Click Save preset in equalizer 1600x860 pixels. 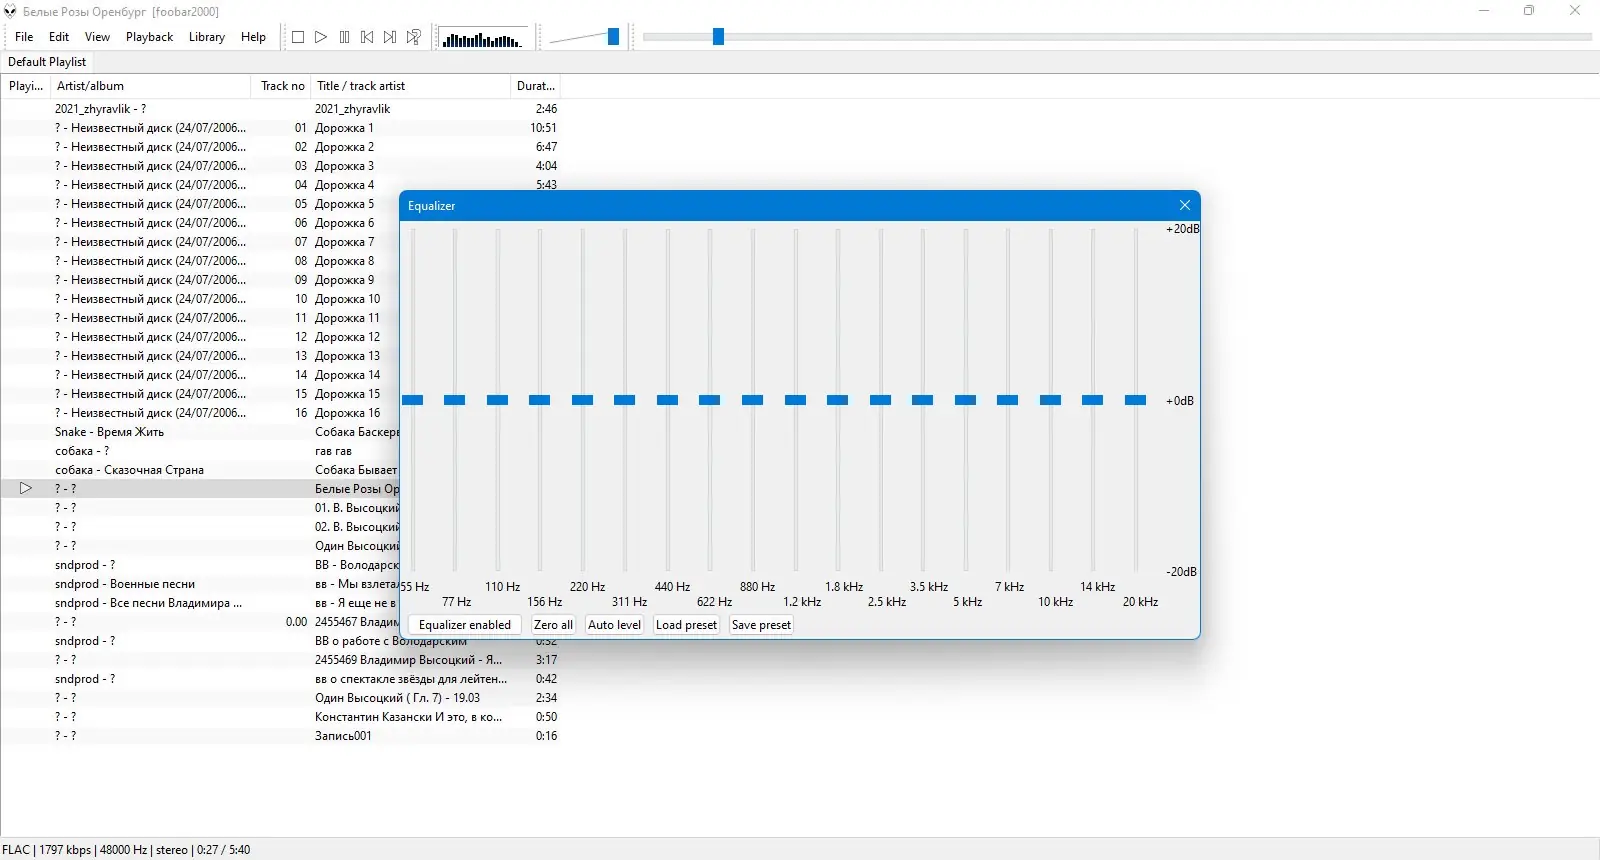pyautogui.click(x=761, y=625)
